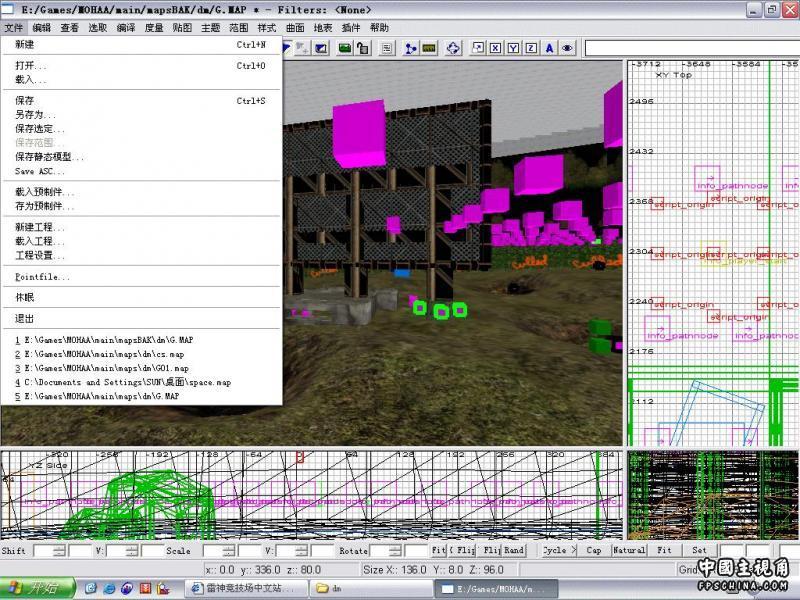Open the 编译 menu
This screenshot has height=600, width=800.
coord(126,28)
